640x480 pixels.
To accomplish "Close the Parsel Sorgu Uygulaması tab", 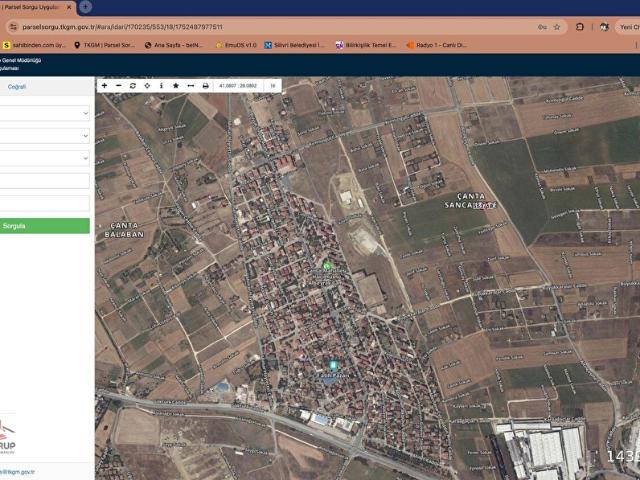I will coord(69,7).
